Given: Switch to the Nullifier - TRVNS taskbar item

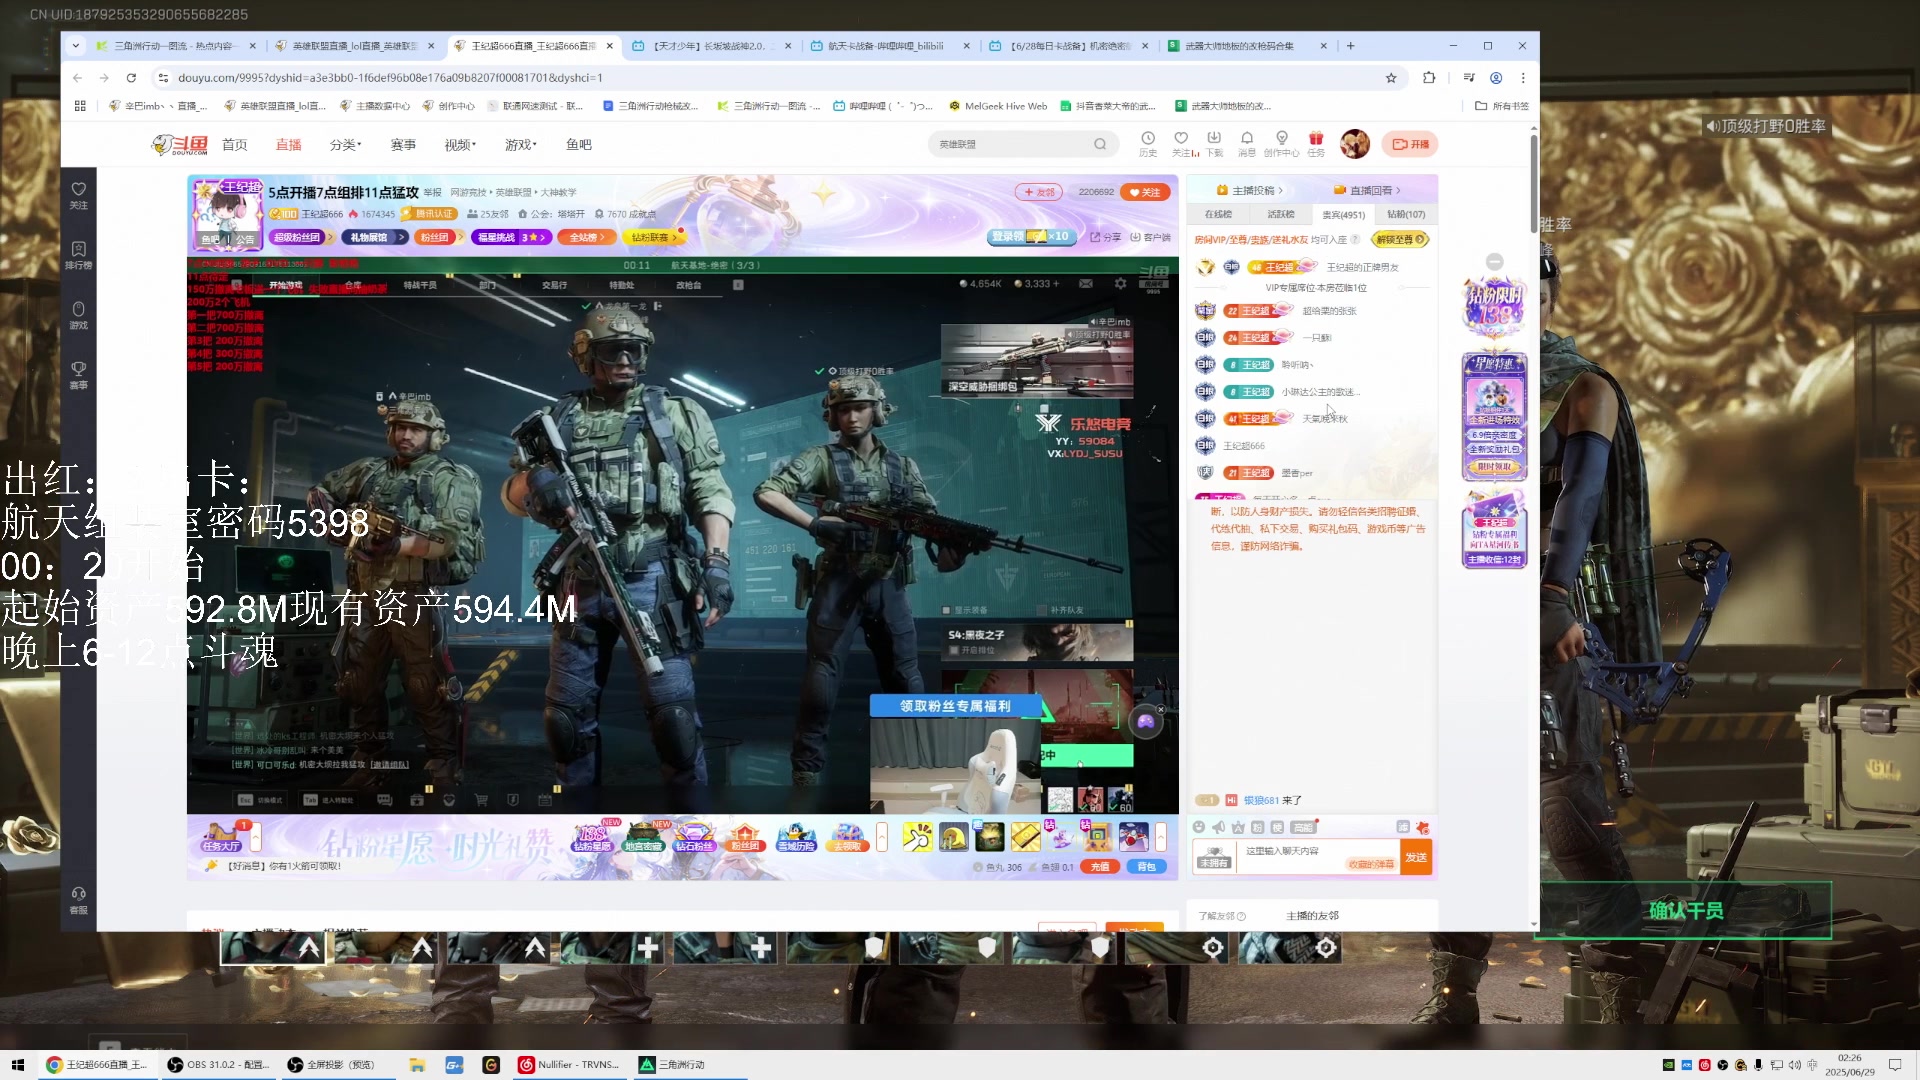Looking at the screenshot, I should (568, 1065).
